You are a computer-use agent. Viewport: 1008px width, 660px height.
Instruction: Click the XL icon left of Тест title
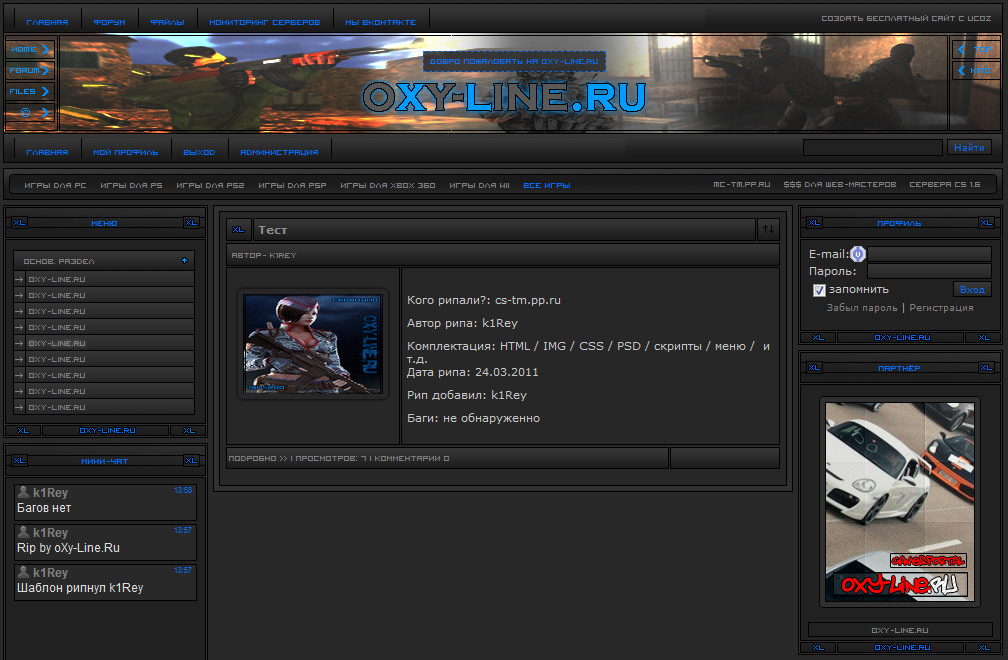pyautogui.click(x=238, y=229)
